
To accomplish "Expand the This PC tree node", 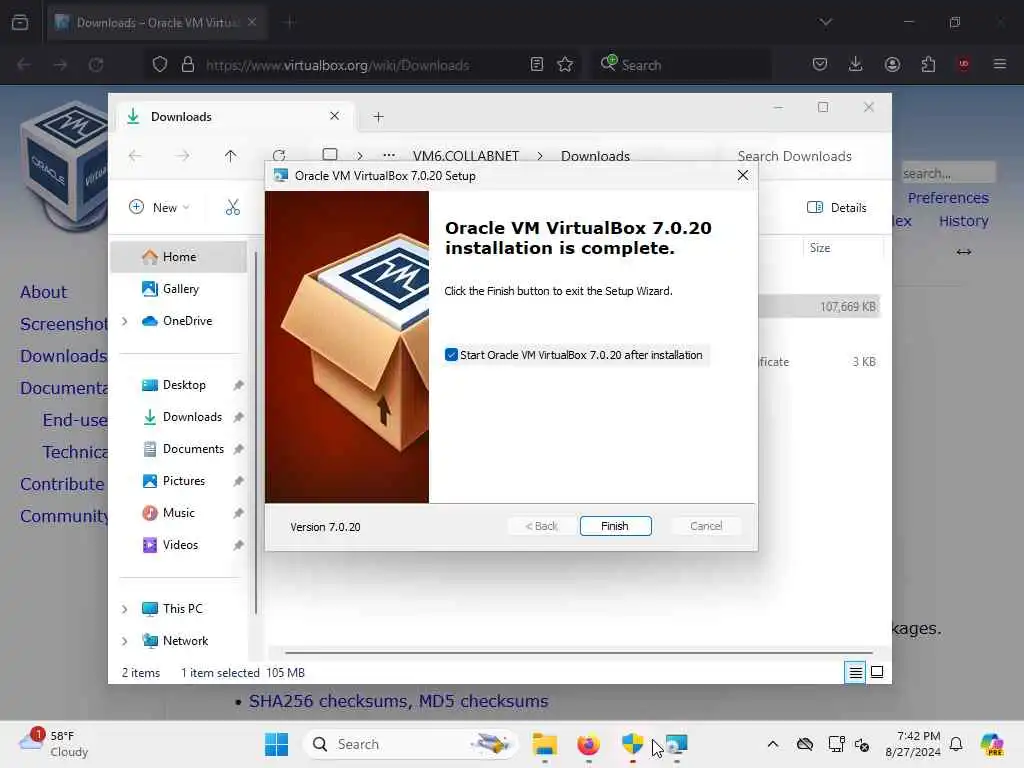I will click(125, 609).
